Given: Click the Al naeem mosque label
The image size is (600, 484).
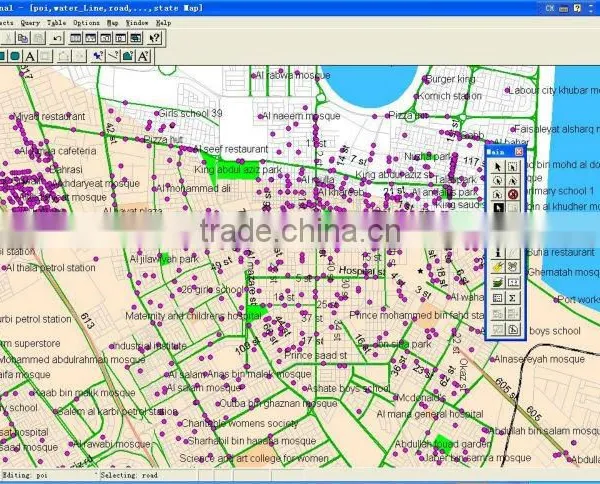Looking at the screenshot, I should pos(302,116).
